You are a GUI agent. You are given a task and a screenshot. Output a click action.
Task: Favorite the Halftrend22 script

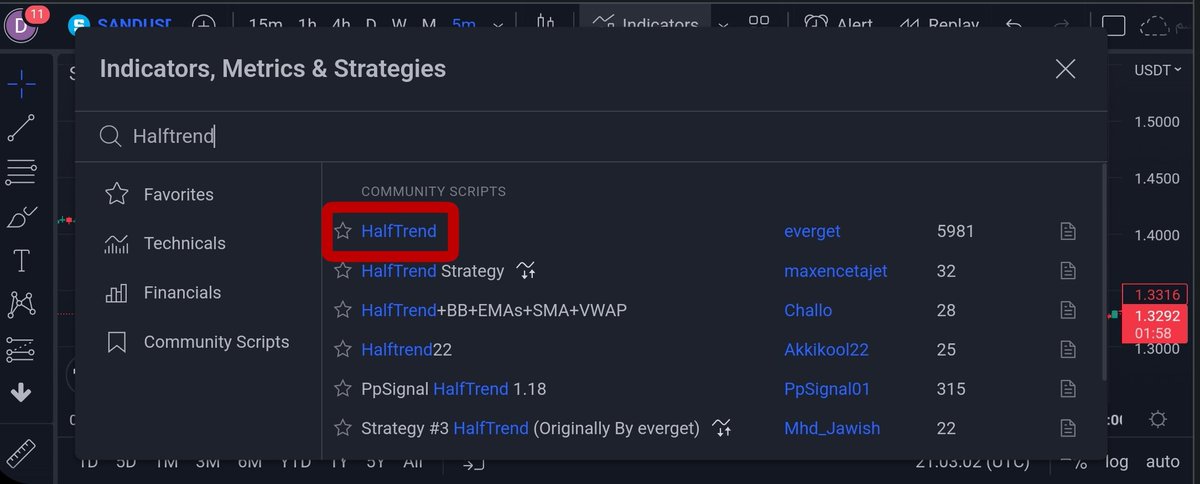coord(343,350)
